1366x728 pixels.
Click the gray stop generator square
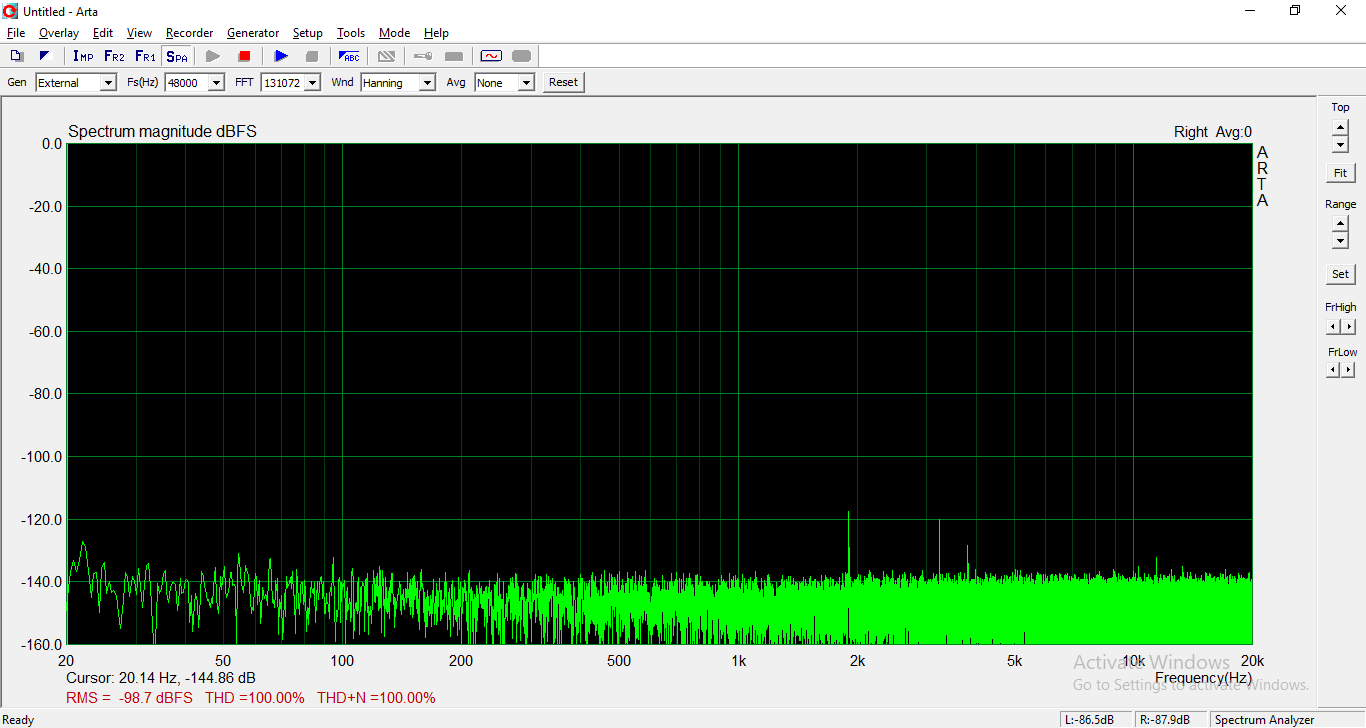312,56
